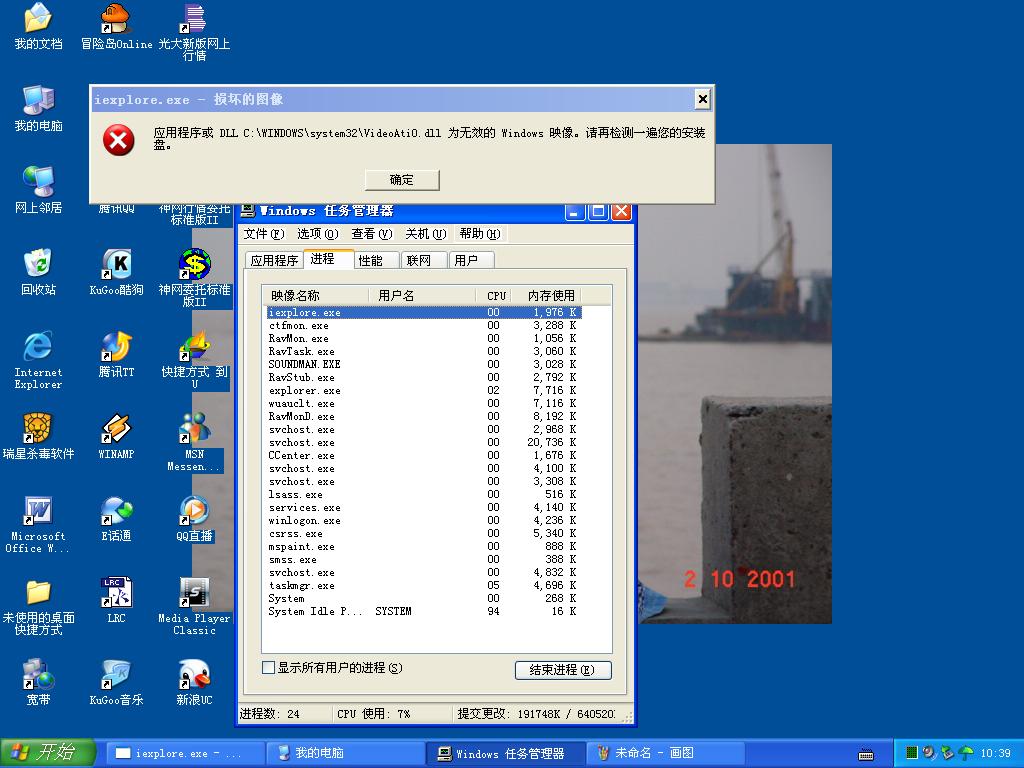Select 神网委托标准版II desktop icon
Viewport: 1024px width, 768px height.
(194, 278)
